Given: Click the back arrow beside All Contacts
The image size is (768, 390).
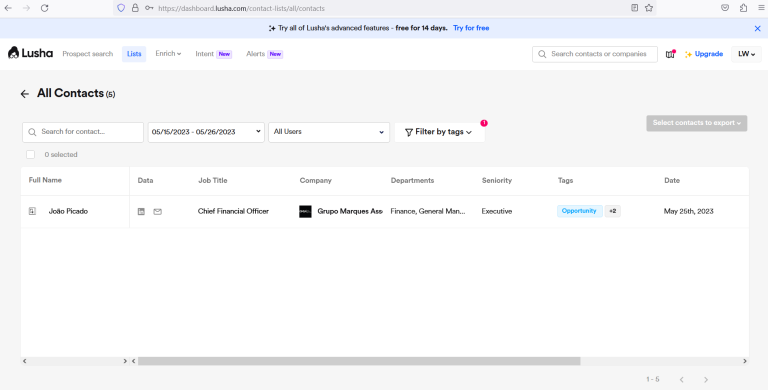Looking at the screenshot, I should (24, 94).
